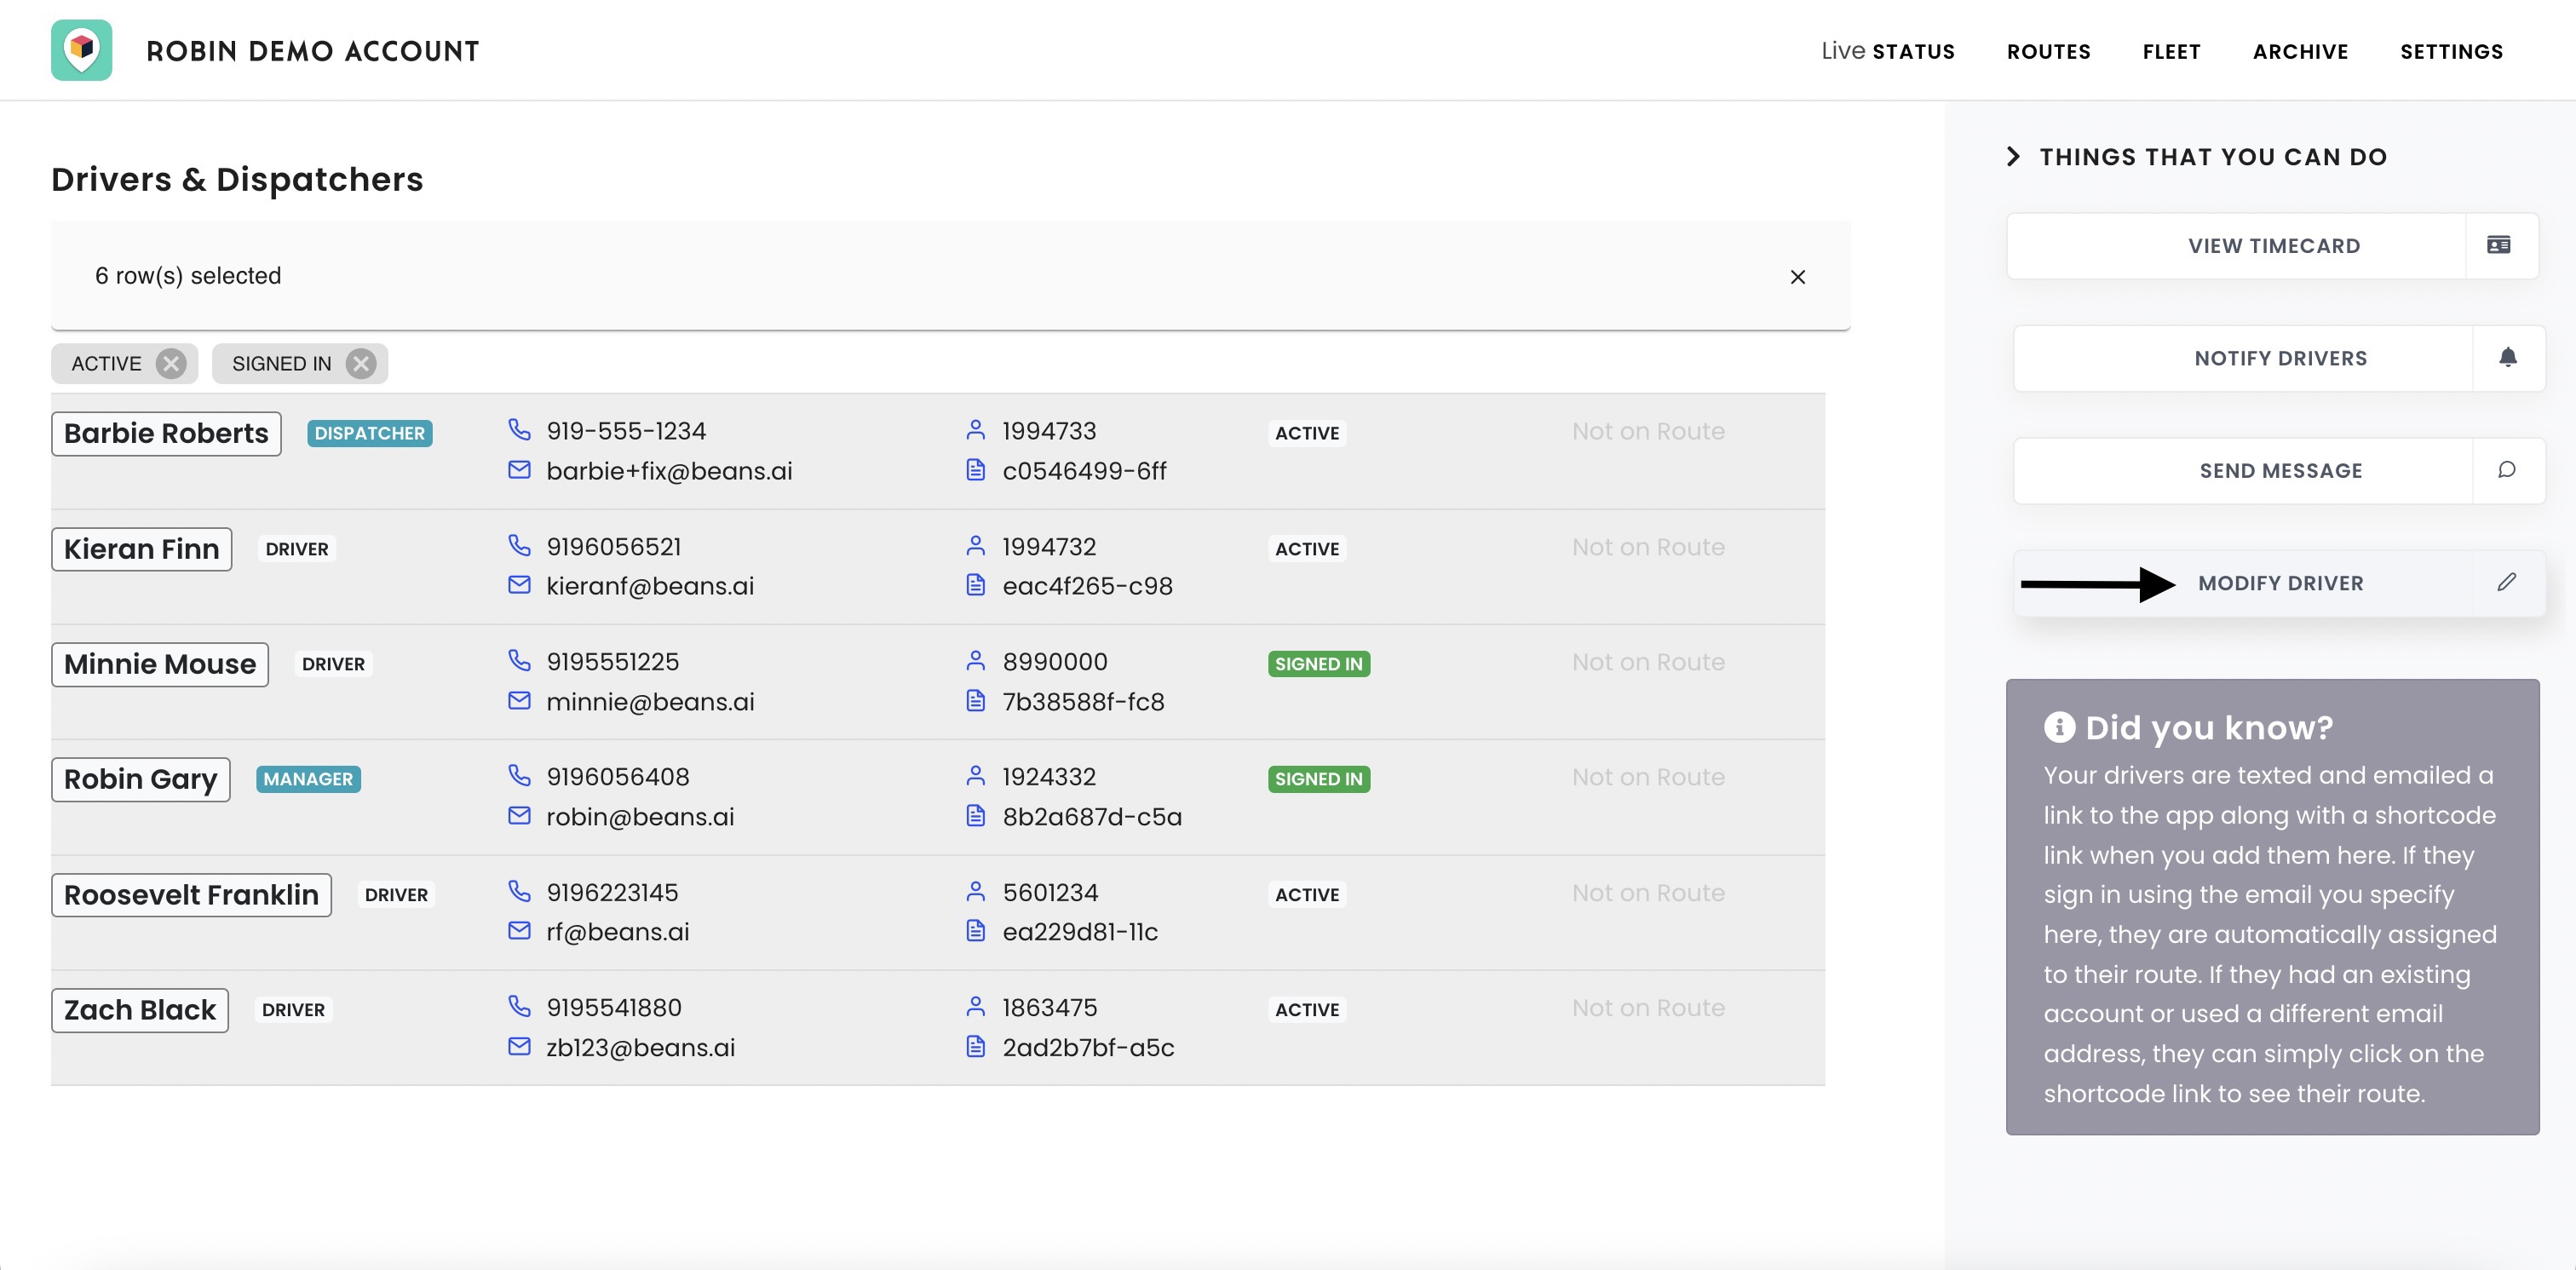Viewport: 2576px width, 1270px height.
Task: Click the Notify Drivers bell icon
Action: coord(2507,357)
